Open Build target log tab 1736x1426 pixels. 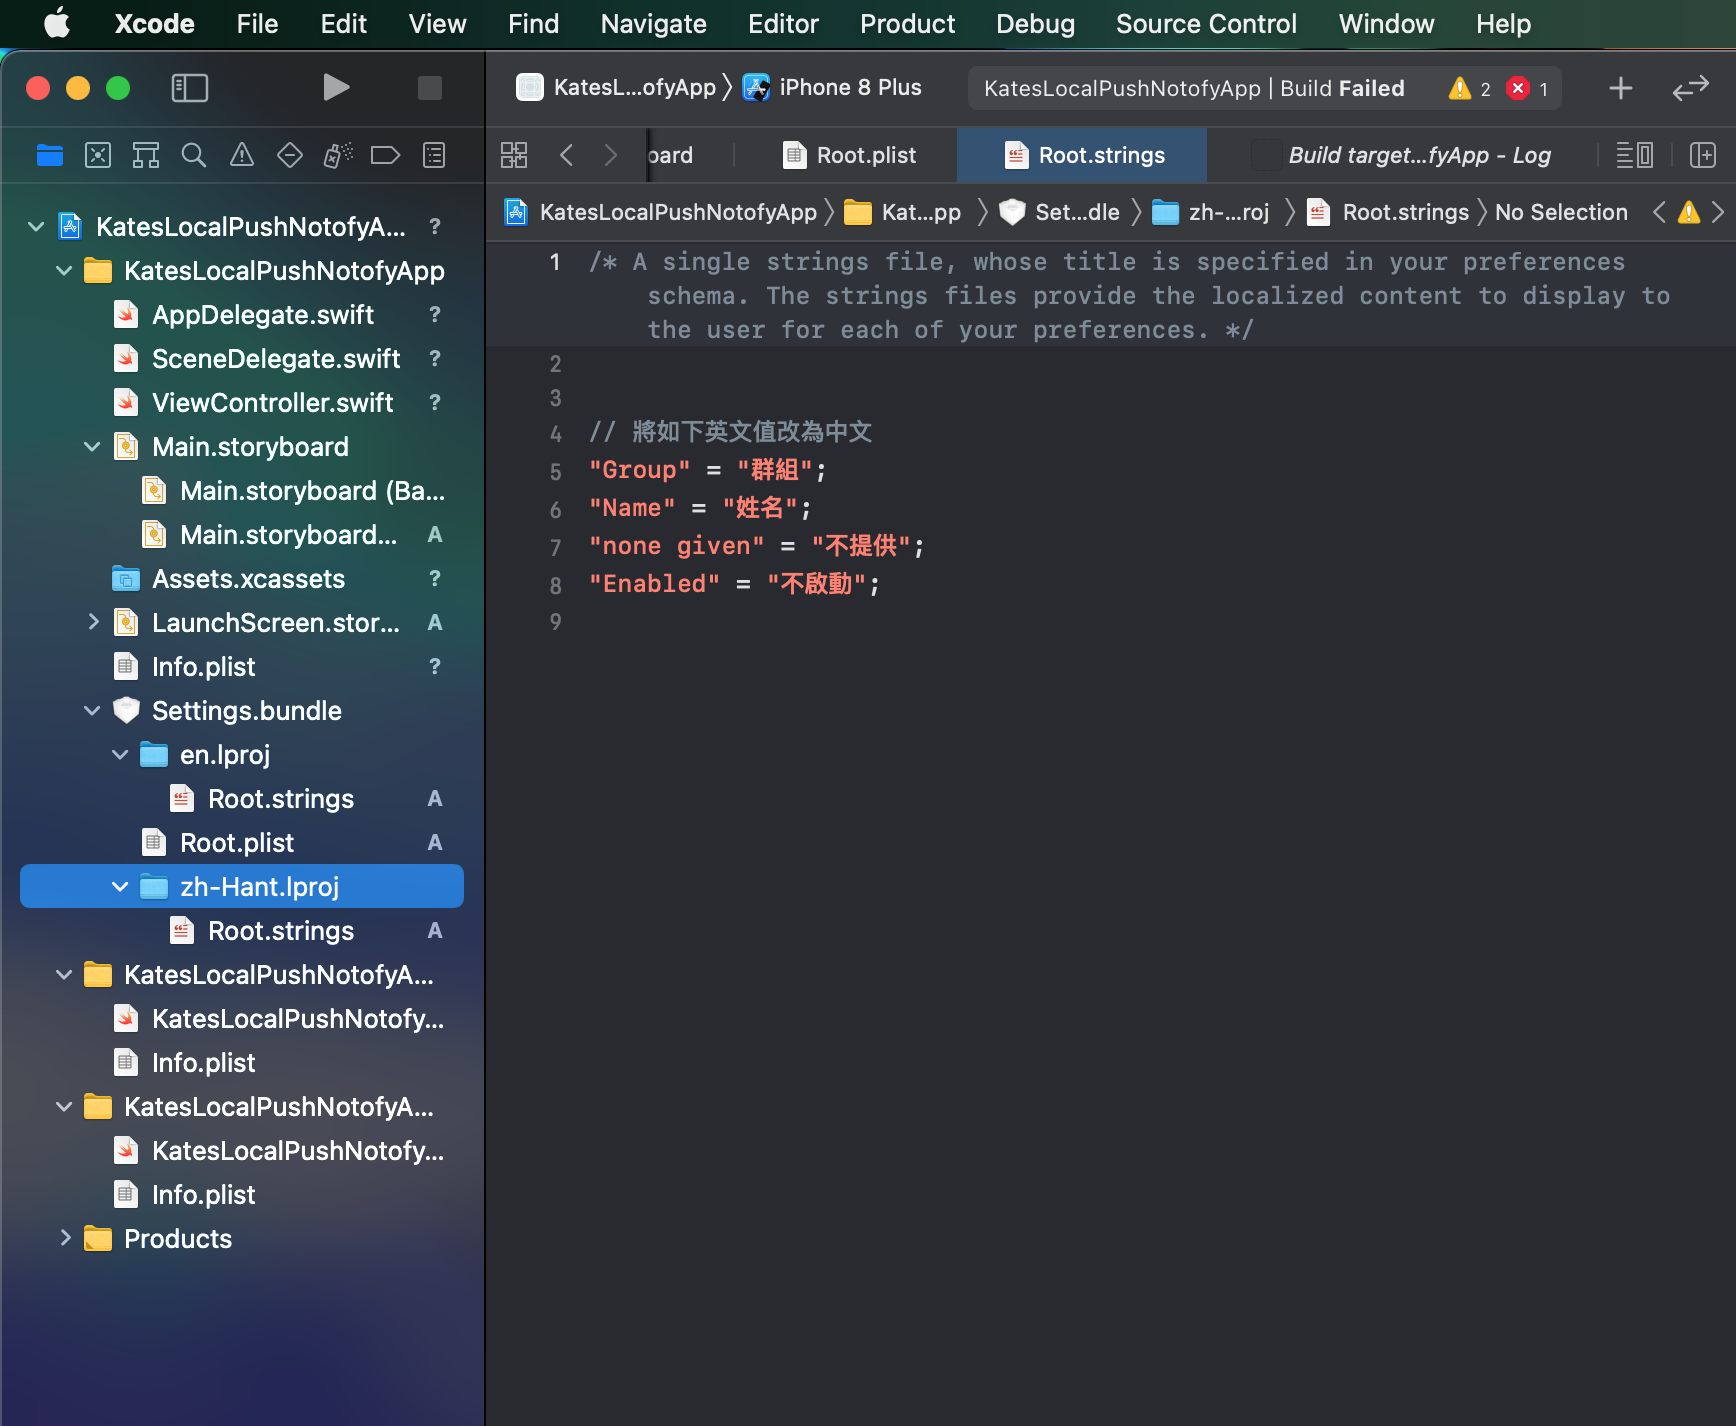click(x=1402, y=155)
